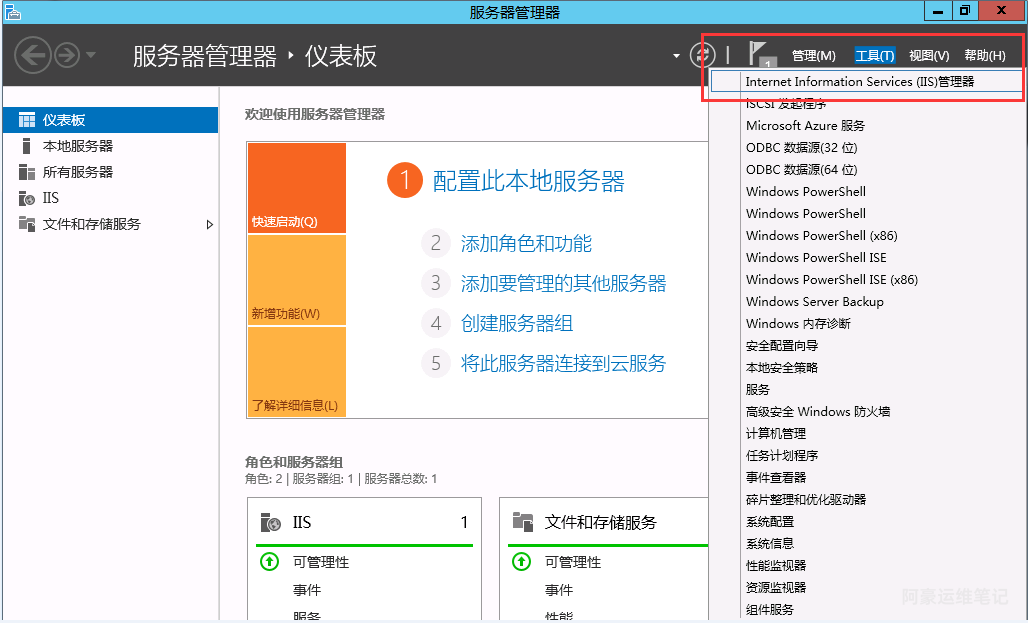
Task: Expand the 文件和存储服务 submenu arrow
Action: tap(210, 225)
